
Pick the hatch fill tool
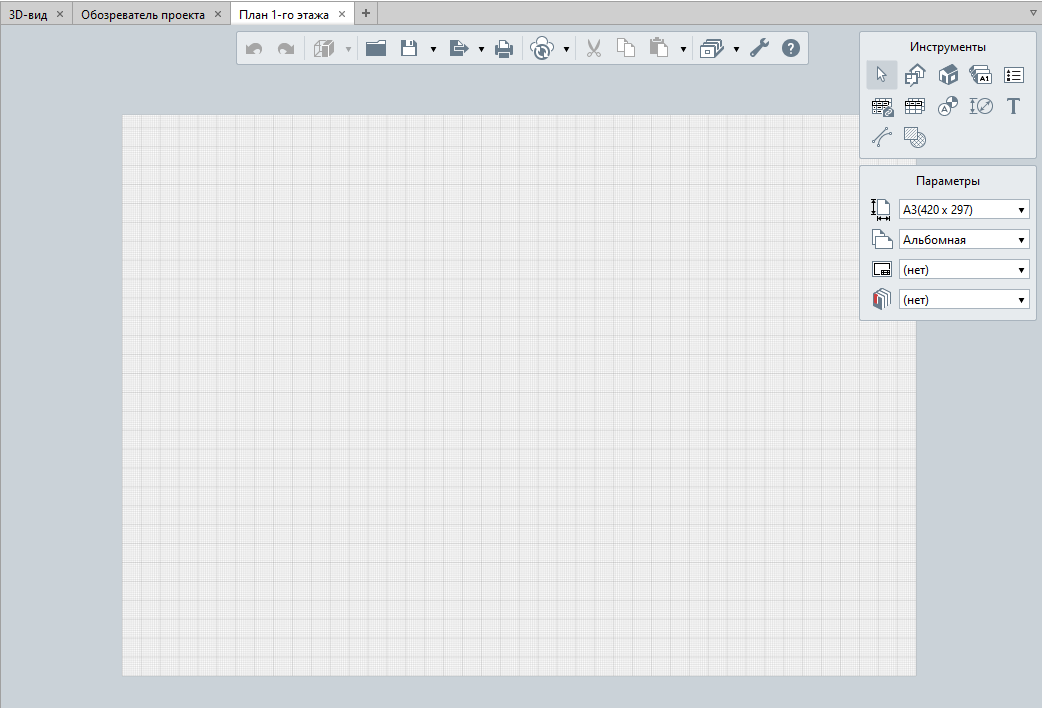pyautogui.click(x=914, y=138)
